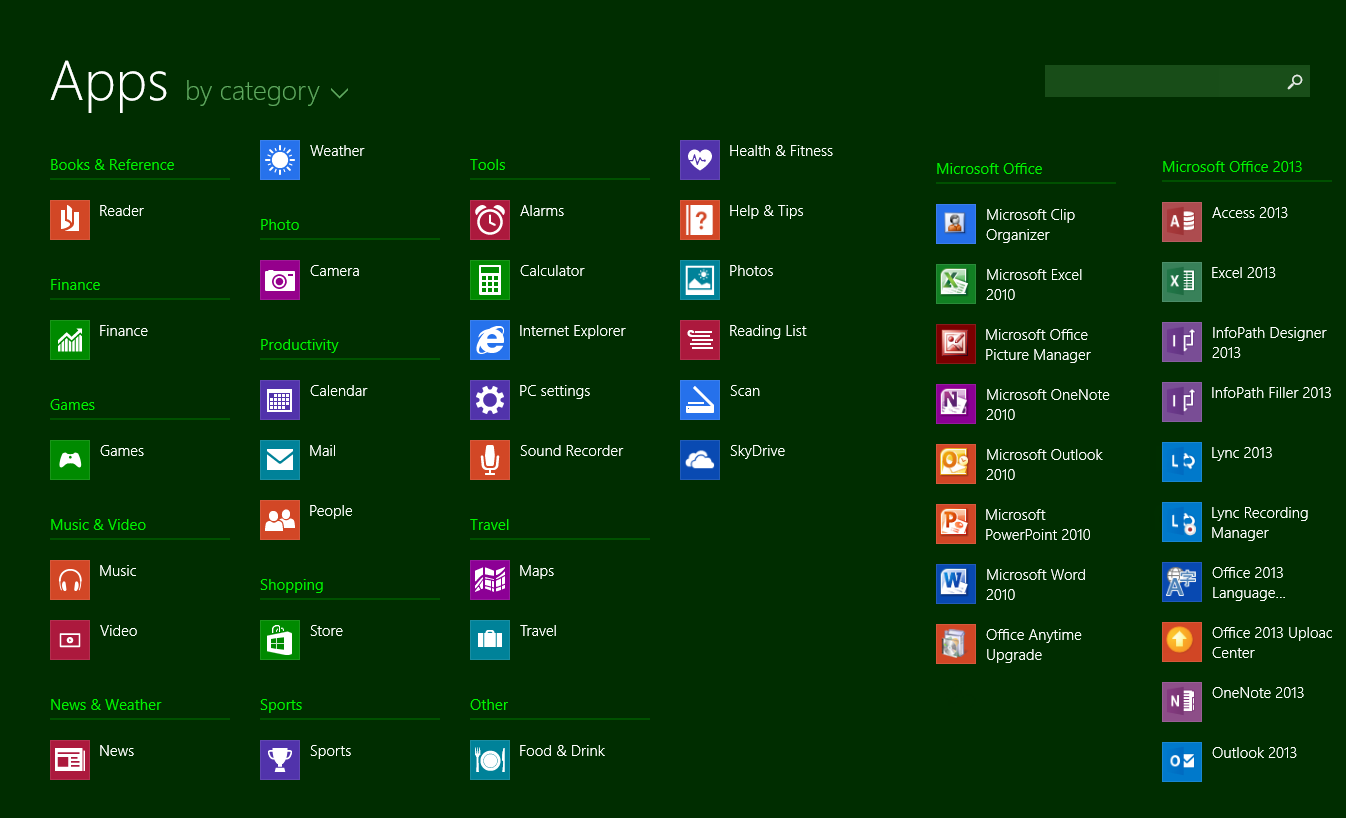This screenshot has width=1346, height=818.
Task: Open the Calendar app icon
Action: point(280,400)
